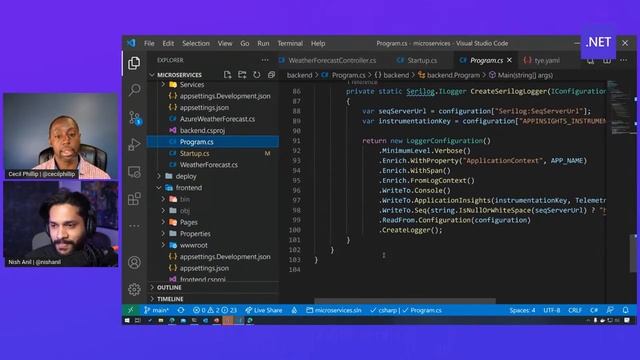Open the Search view in activity bar
The height and width of the screenshot is (360, 640).
point(134,90)
